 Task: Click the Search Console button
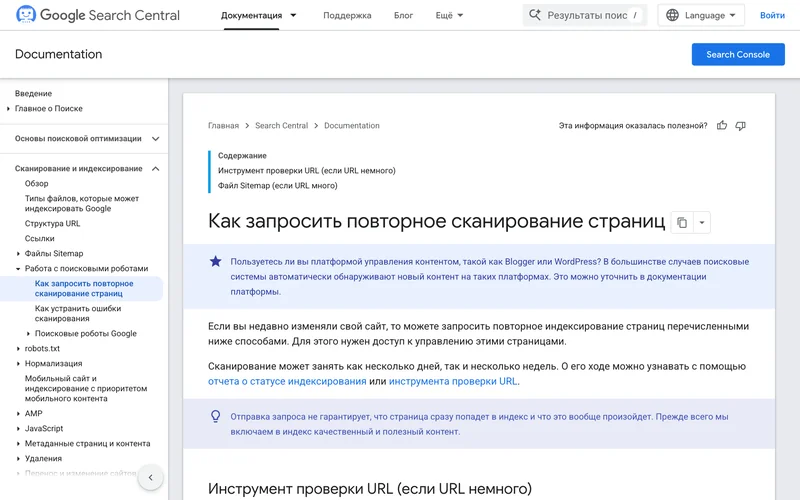tap(738, 55)
